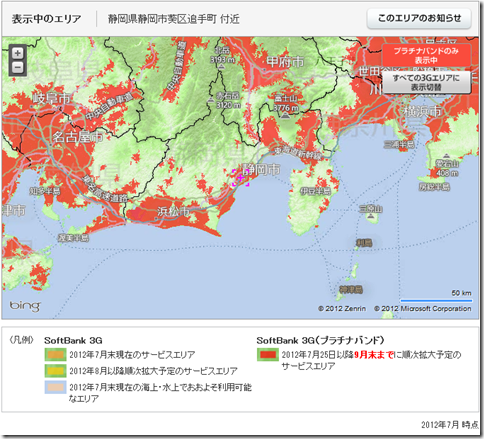Screen dimensions: 484x439
Task: Click the 三原山 island marker
Action: [x=371, y=213]
